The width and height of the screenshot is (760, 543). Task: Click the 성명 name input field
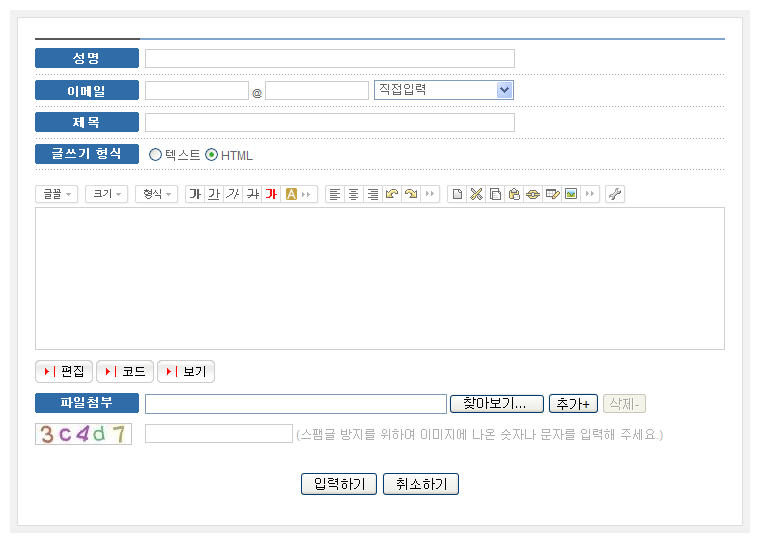(329, 58)
